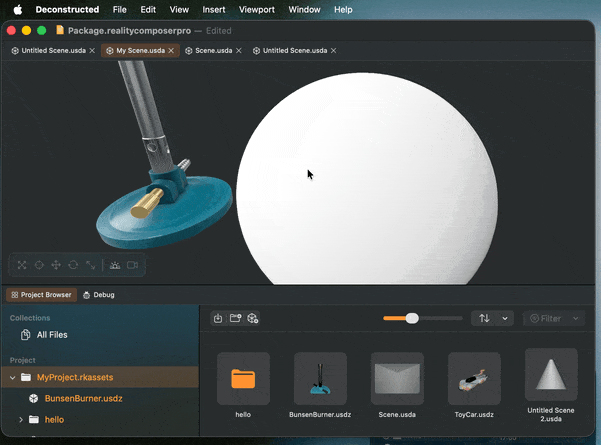Close the My Scene.usda tab
This screenshot has height=445, width=601.
(174, 50)
